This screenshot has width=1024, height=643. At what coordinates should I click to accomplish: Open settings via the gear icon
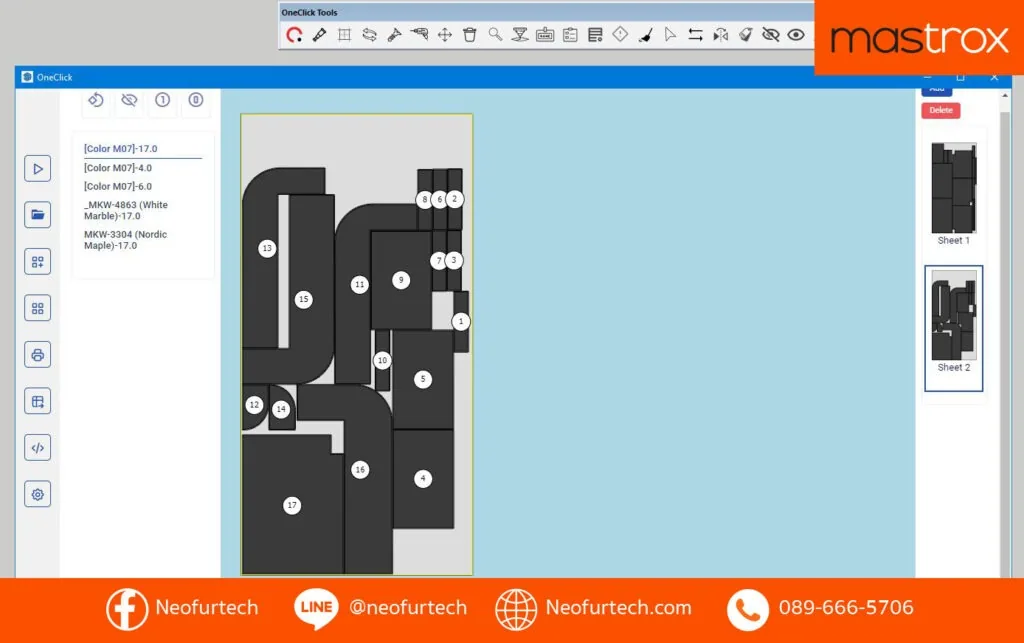(x=38, y=494)
